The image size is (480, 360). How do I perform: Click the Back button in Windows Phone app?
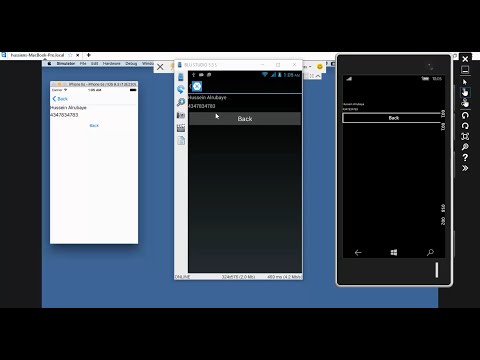tap(393, 118)
